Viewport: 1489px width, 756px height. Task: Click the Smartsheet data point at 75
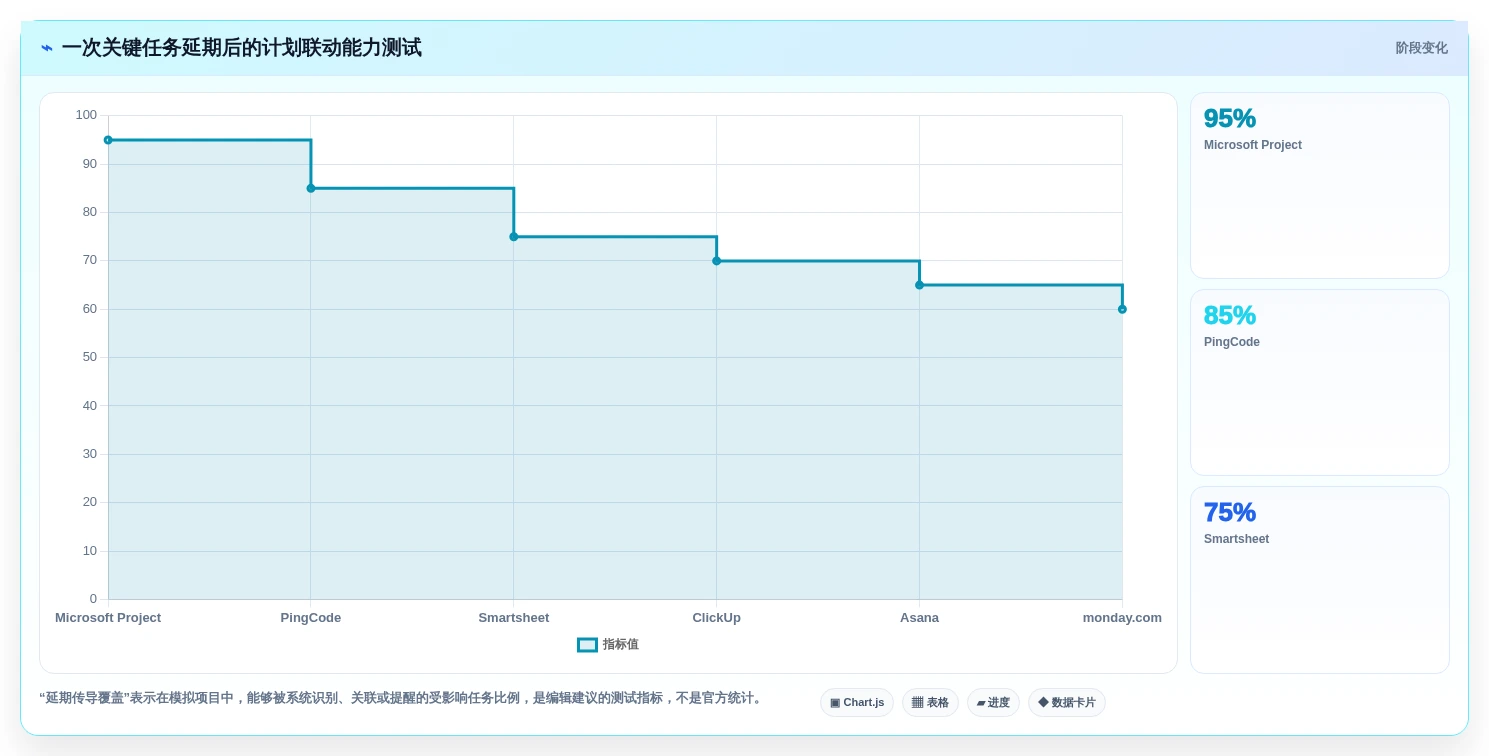click(514, 237)
